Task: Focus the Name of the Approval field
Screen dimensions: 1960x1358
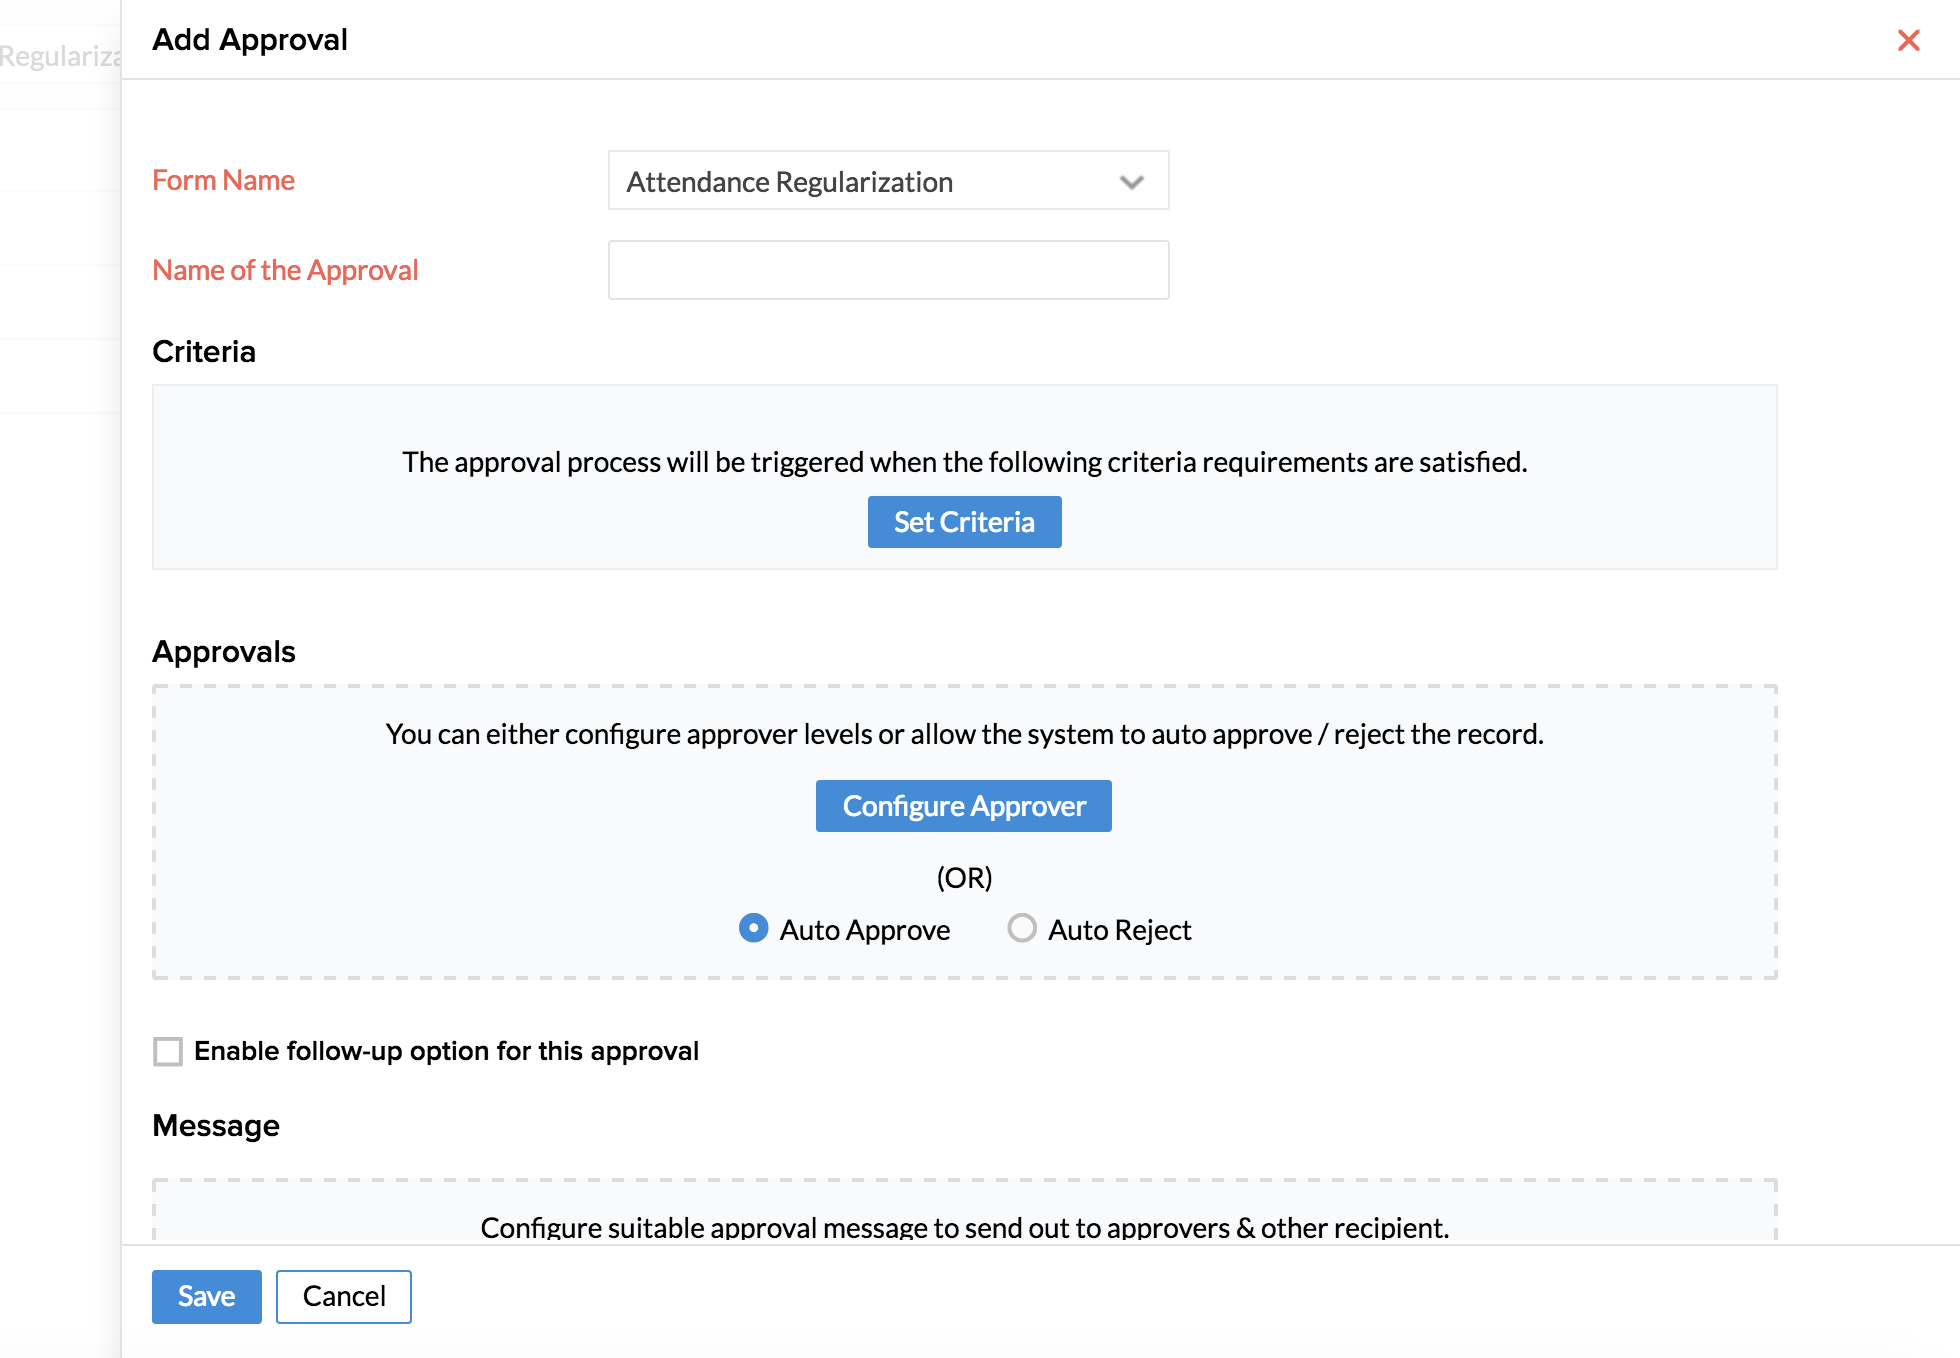Action: 888,270
